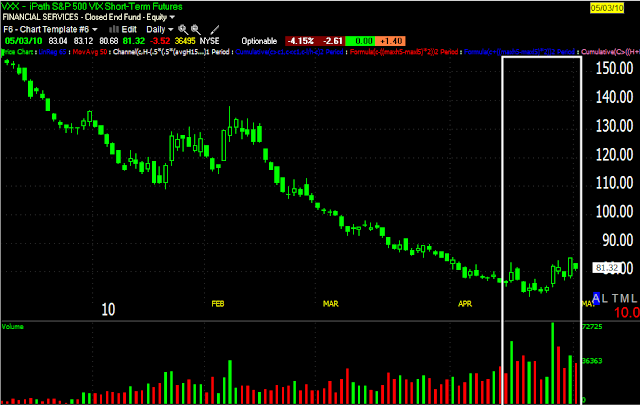
Task: Select the Channel(c,H-(.5* indicator label
Action: pyautogui.click(x=171, y=52)
